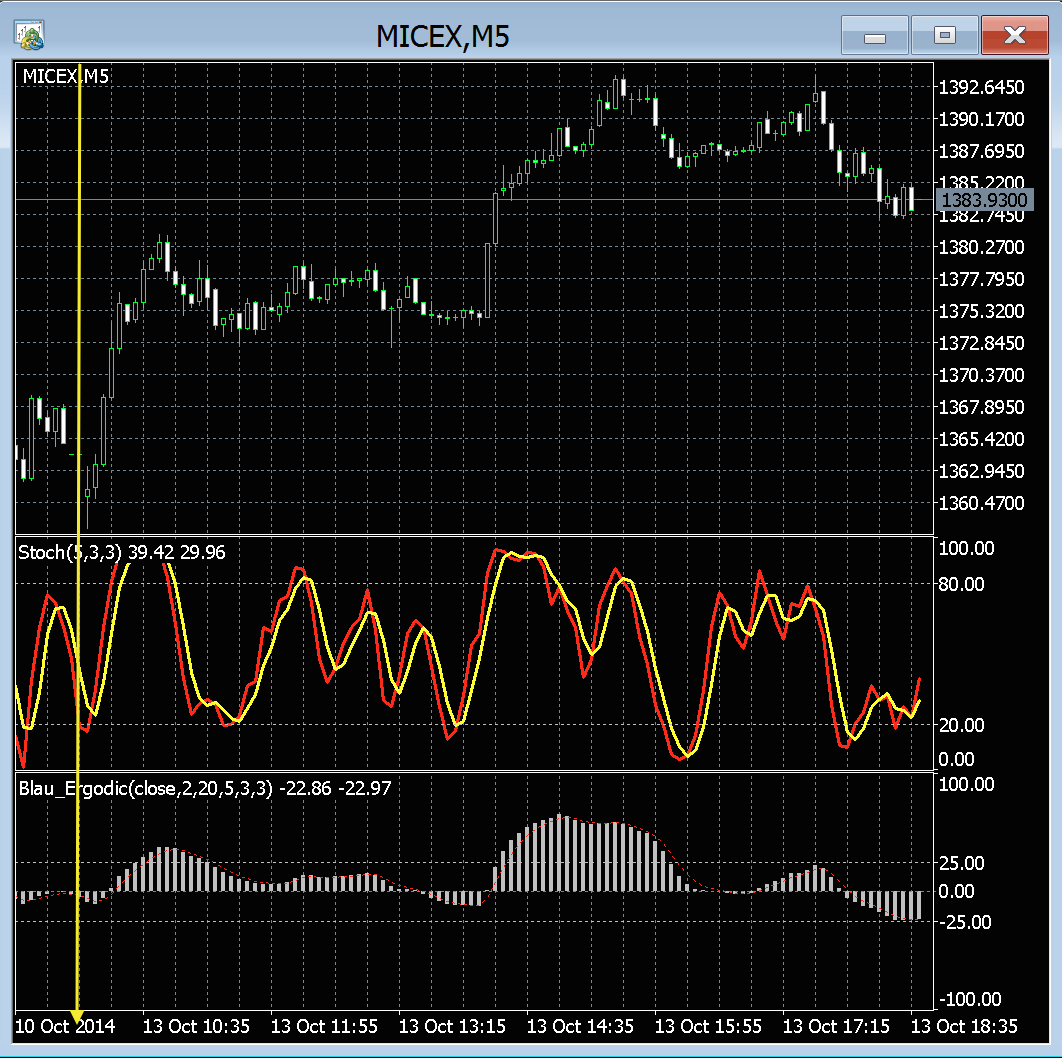
Task: Click the 13 Oct 10:35 time label
Action: tap(196, 1027)
